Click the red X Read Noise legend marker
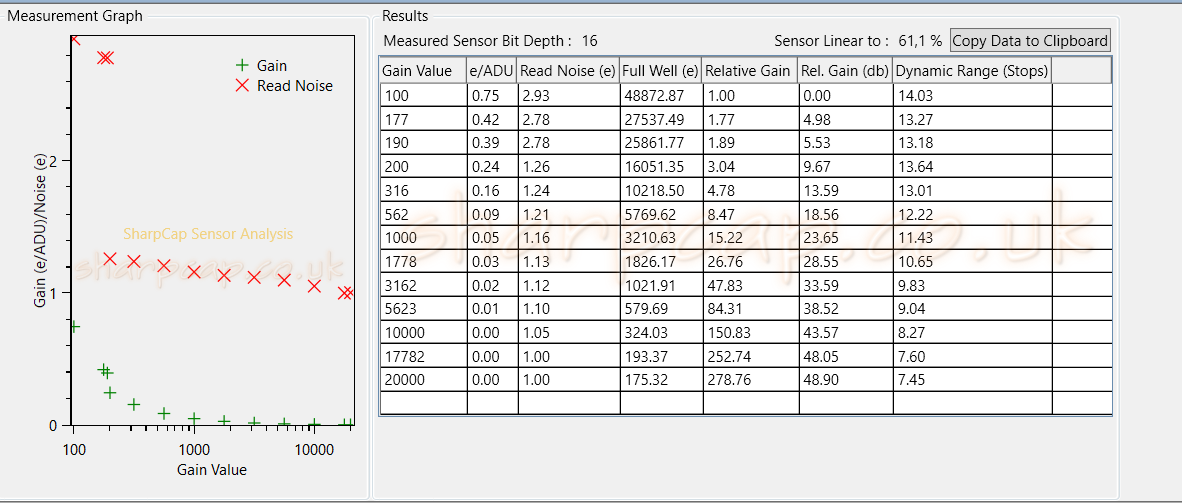Viewport: 1182px width, 503px height. coord(241,86)
